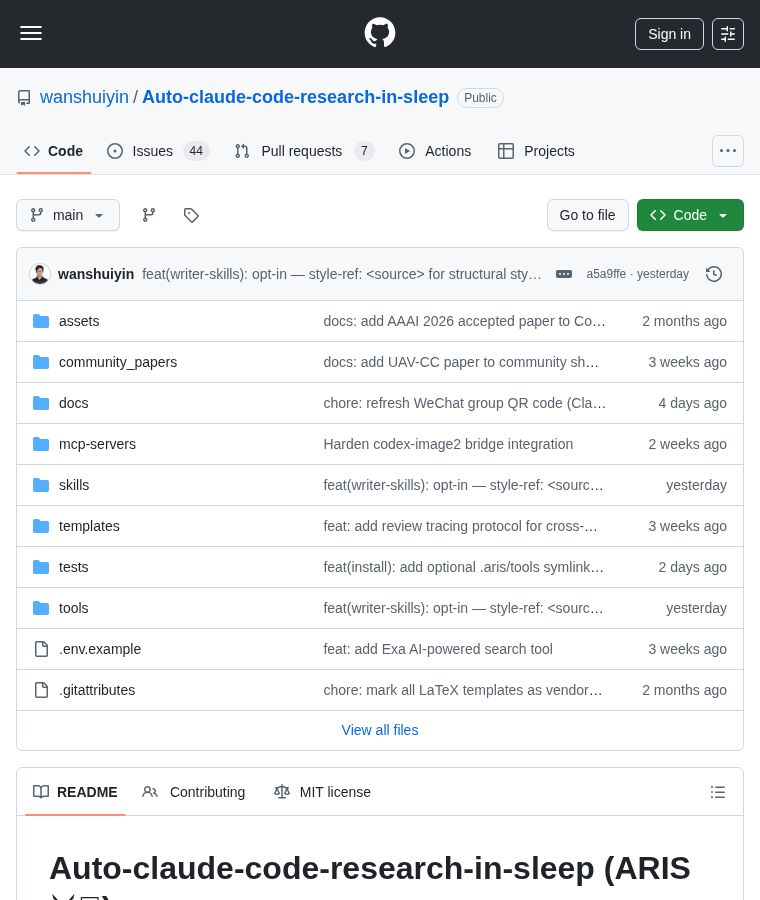This screenshot has width=760, height=900.
Task: View branches via the branch icon
Action: pos(149,215)
